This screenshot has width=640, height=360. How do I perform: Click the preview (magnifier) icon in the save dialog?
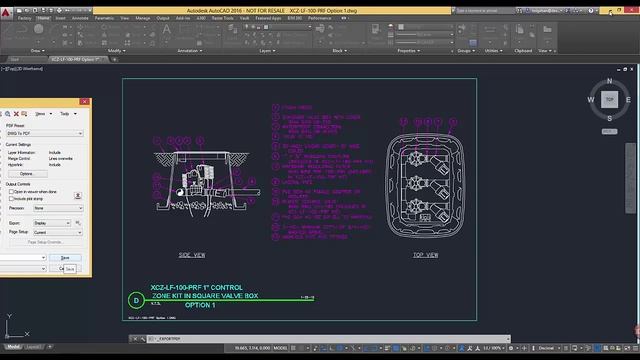(x=8, y=114)
